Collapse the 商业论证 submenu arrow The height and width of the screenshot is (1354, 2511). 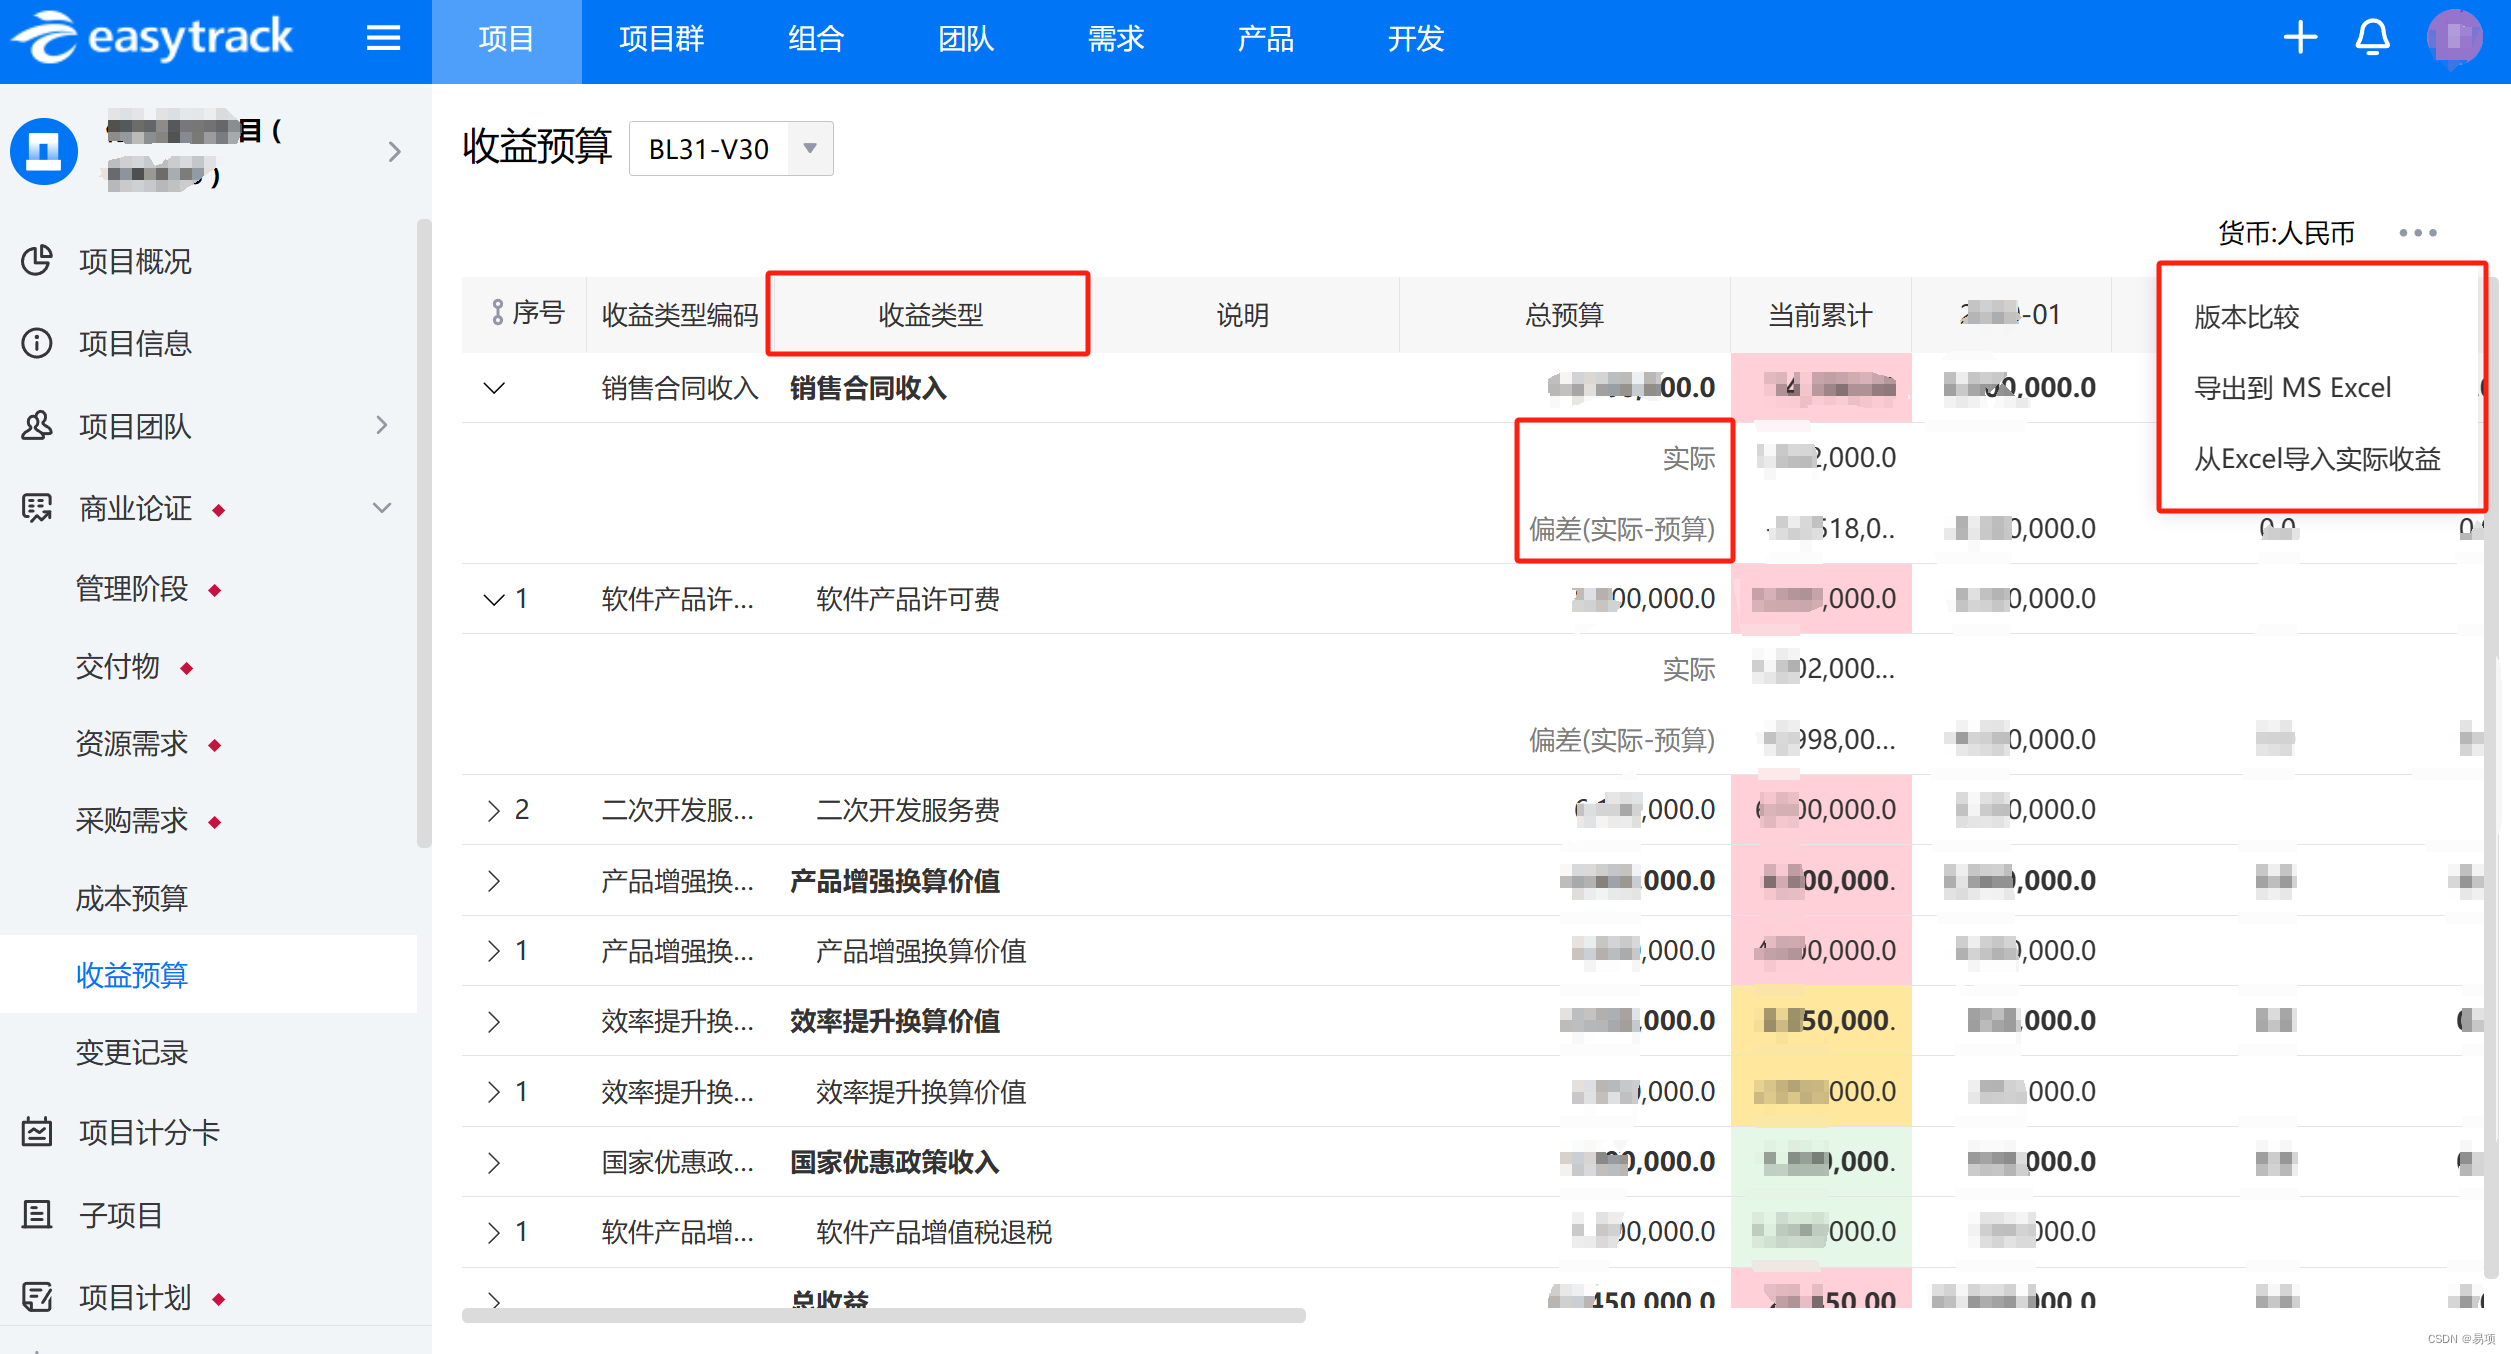[381, 508]
